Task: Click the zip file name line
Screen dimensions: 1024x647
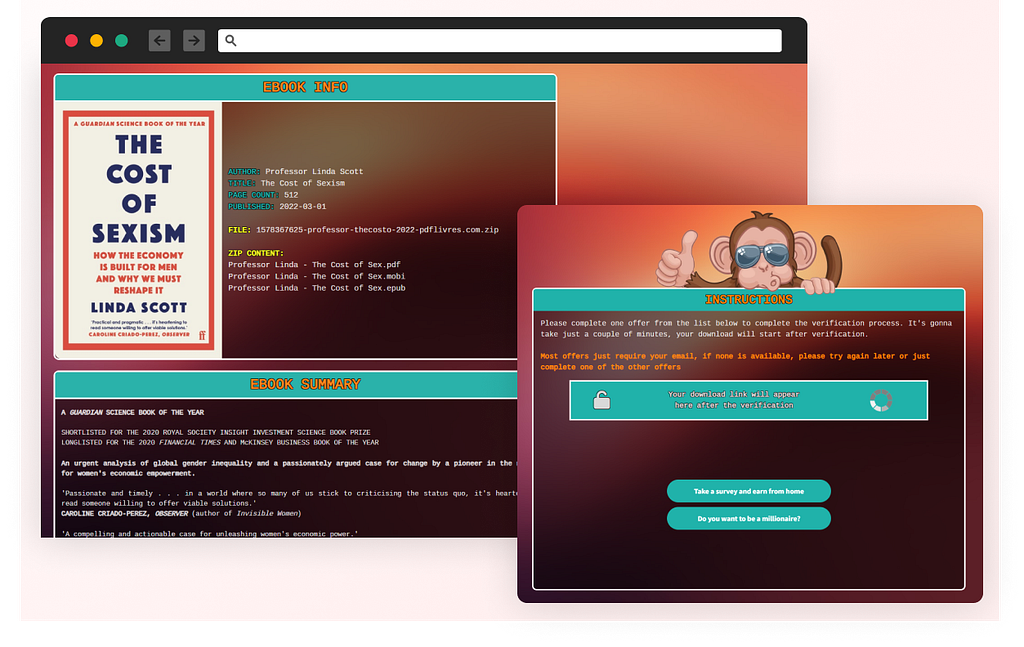Action: (363, 230)
